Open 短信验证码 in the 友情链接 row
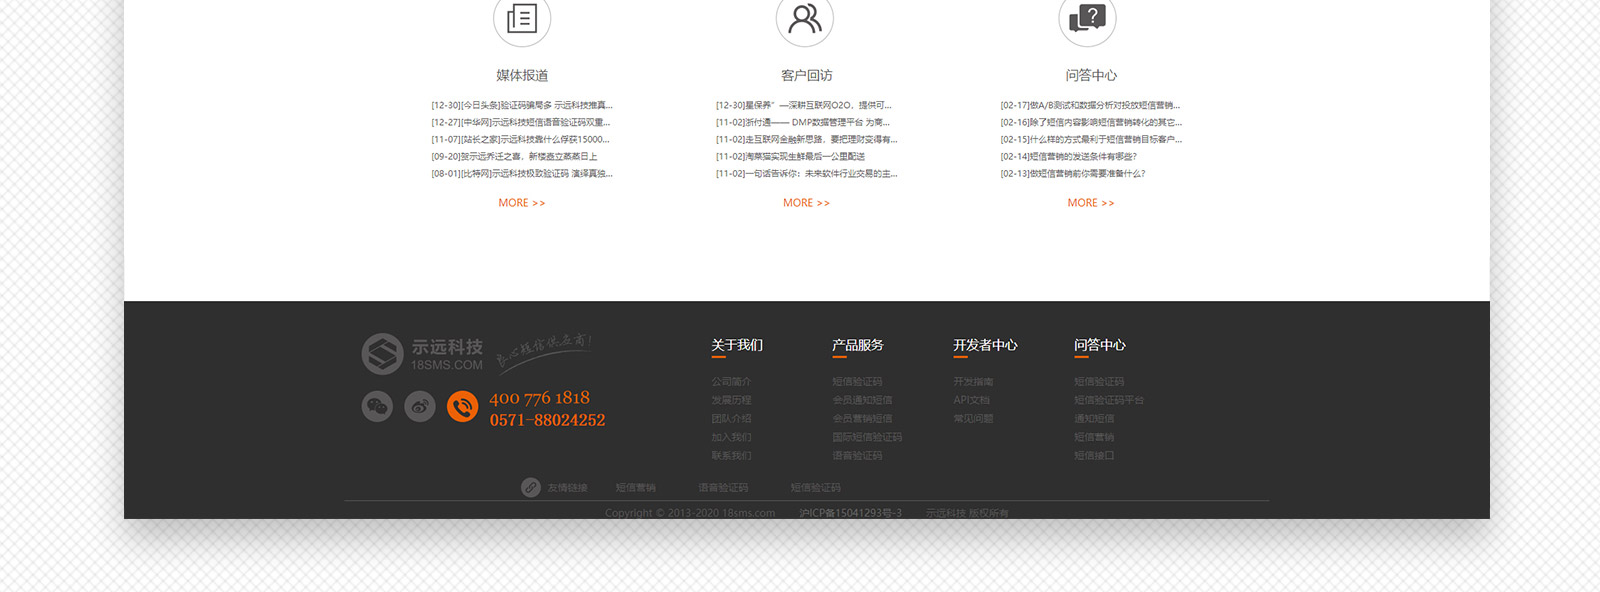The height and width of the screenshot is (592, 1600). click(816, 488)
